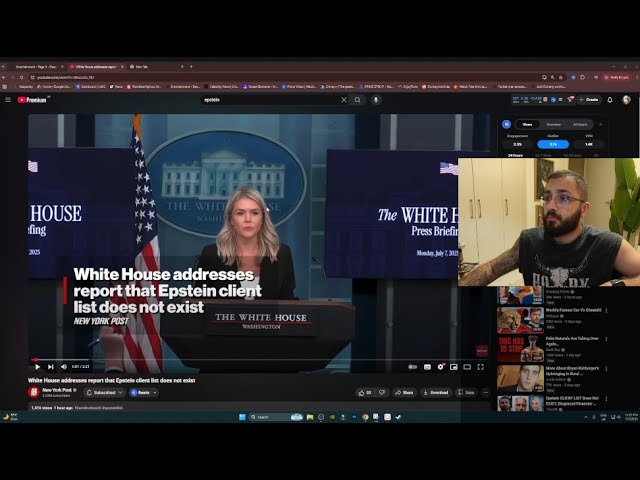Go to YouTube Premium home logo
This screenshot has height=480, width=640.
32,100
